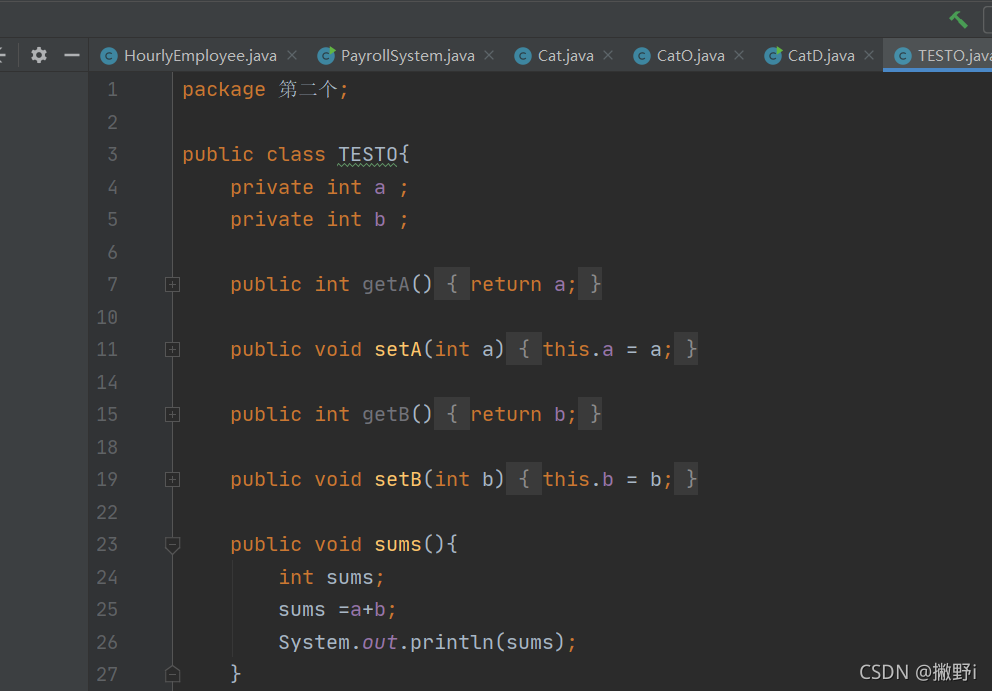Click the green hammer Build icon
The image size is (992, 691).
pos(958,20)
